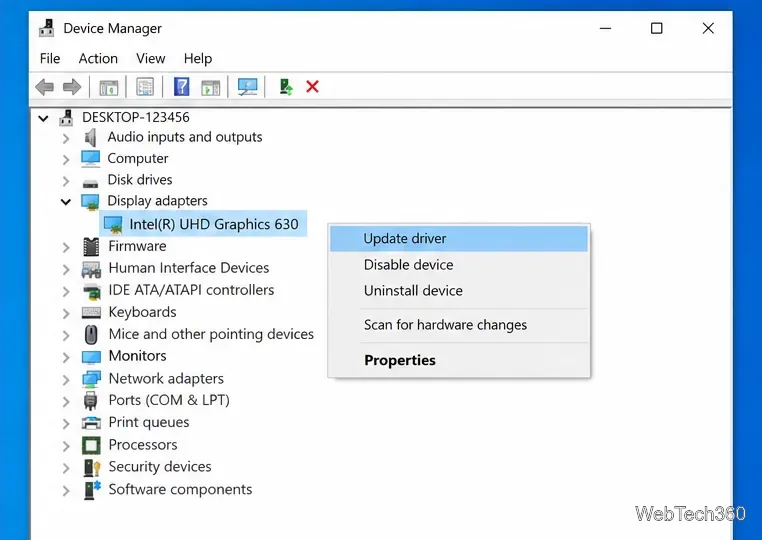Click the Forward arrow toolbar icon

[x=72, y=87]
